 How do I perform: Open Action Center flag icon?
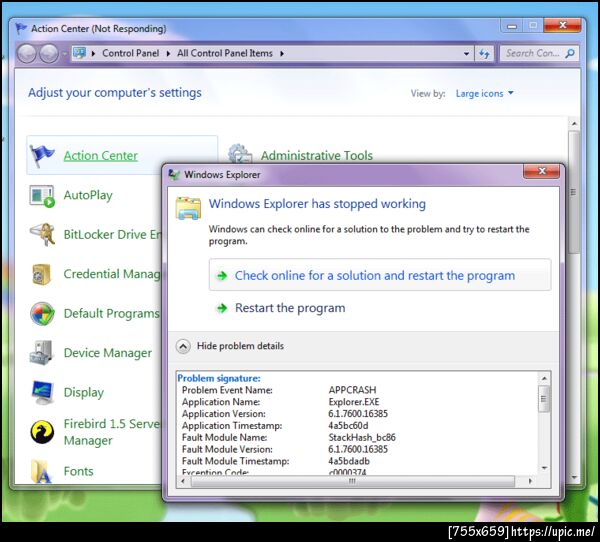[x=42, y=156]
